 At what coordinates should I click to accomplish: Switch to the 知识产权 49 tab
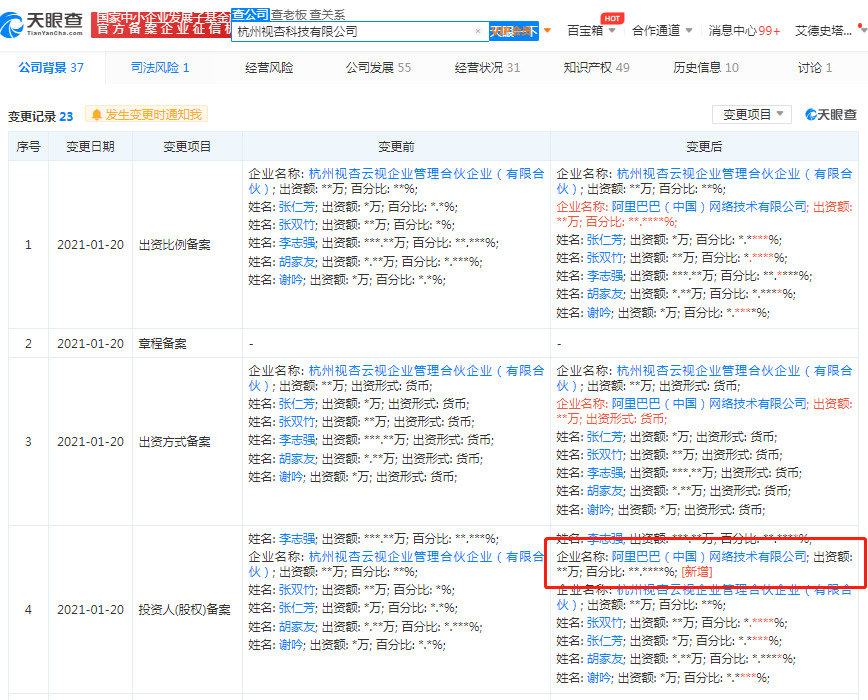coord(596,68)
